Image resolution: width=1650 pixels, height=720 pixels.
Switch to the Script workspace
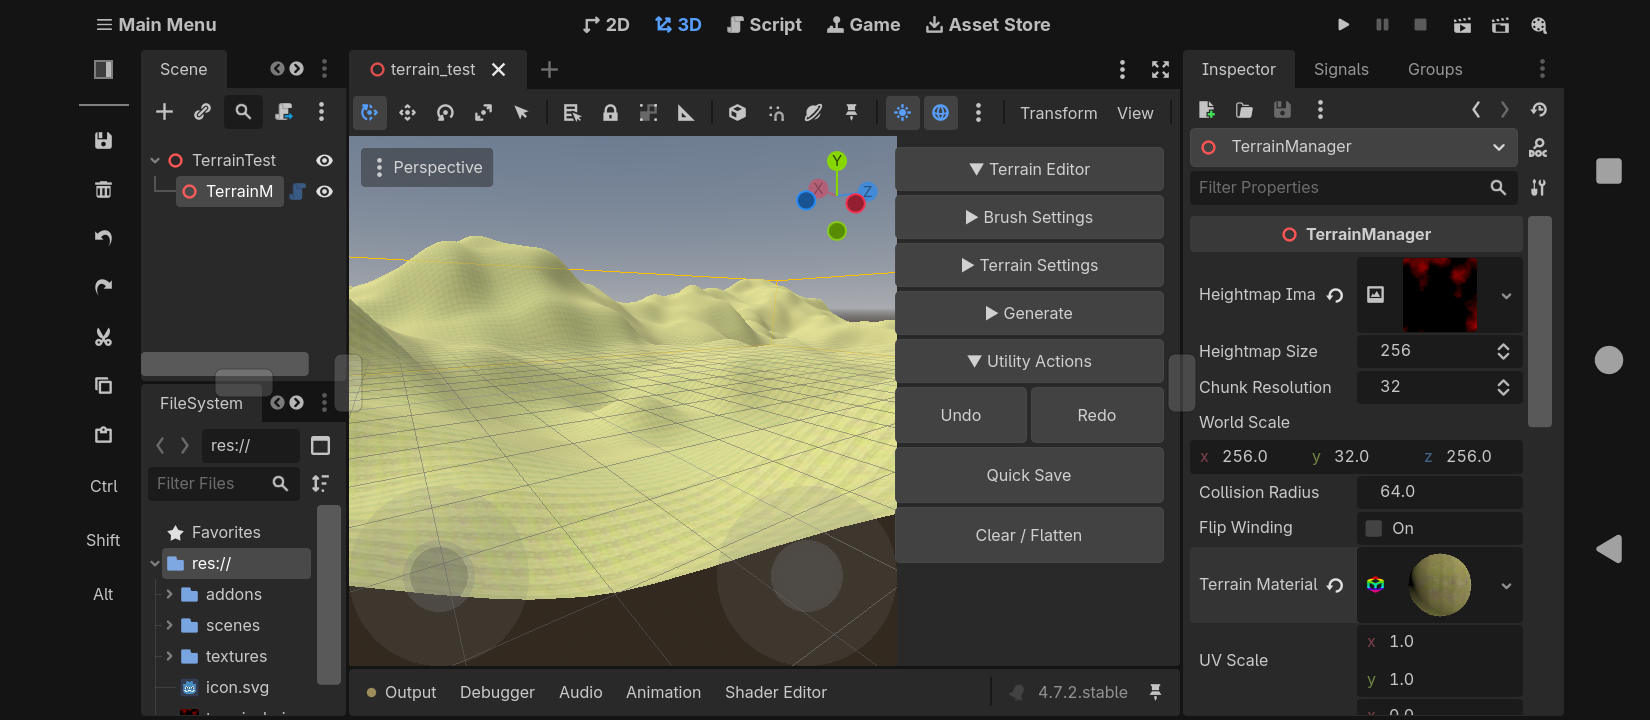point(764,25)
